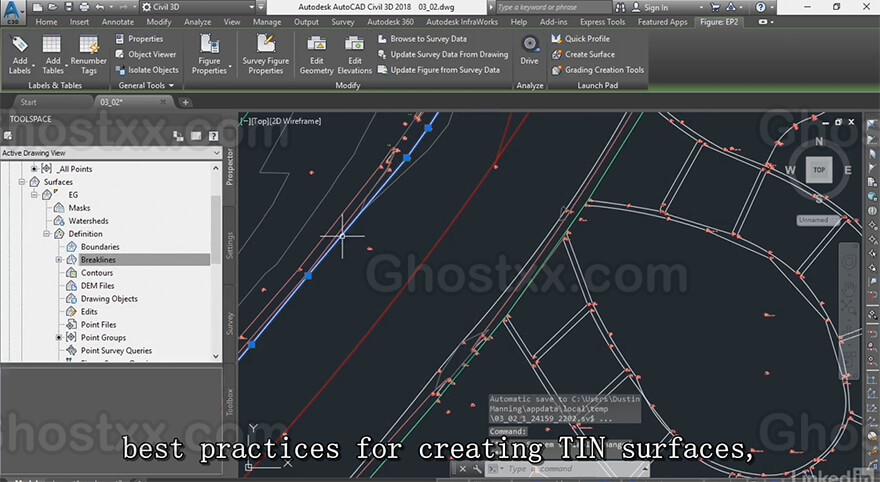Click Add Tables tool
The image size is (880, 482).
click(x=52, y=54)
